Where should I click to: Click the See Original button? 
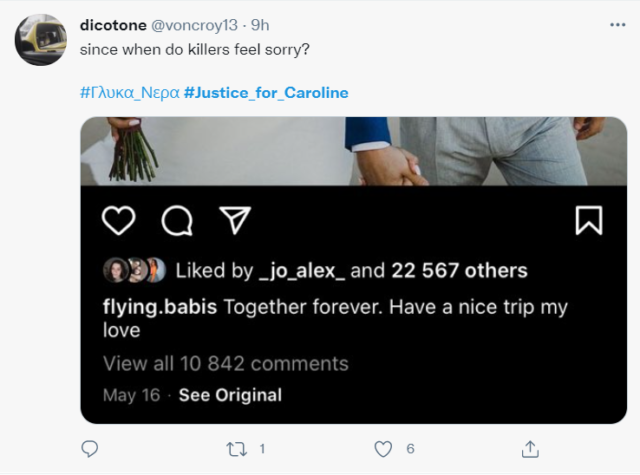tap(230, 395)
